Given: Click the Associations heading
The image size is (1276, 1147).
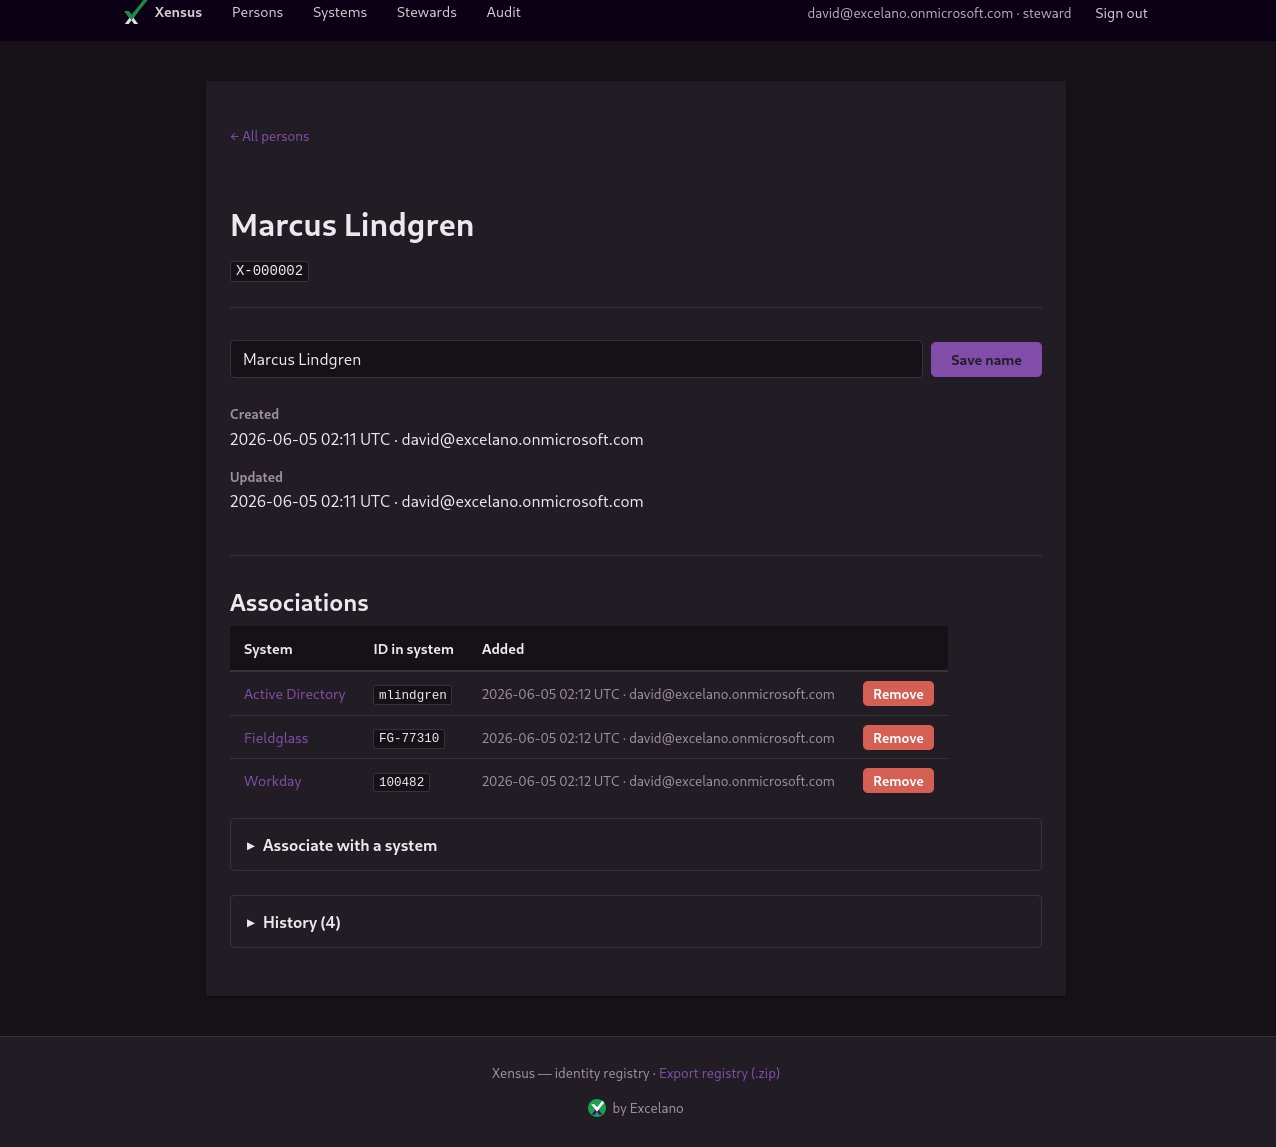Looking at the screenshot, I should point(299,603).
